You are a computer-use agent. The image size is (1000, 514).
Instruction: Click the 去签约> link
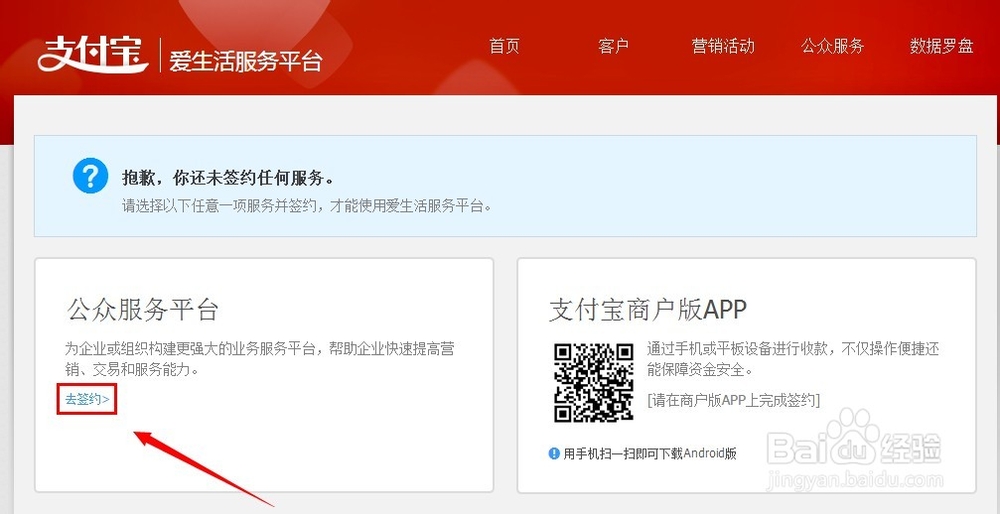point(87,399)
